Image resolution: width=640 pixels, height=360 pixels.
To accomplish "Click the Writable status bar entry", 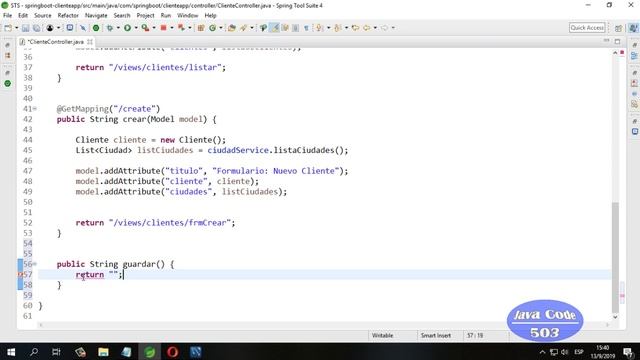I will 382,336.
